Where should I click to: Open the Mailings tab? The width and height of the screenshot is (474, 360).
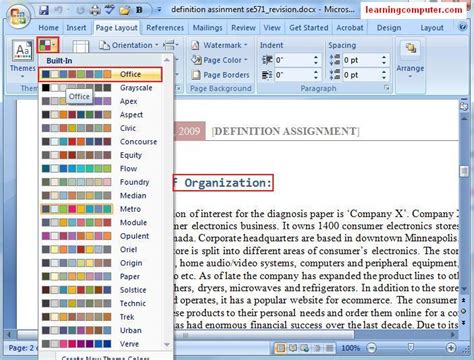coord(207,28)
